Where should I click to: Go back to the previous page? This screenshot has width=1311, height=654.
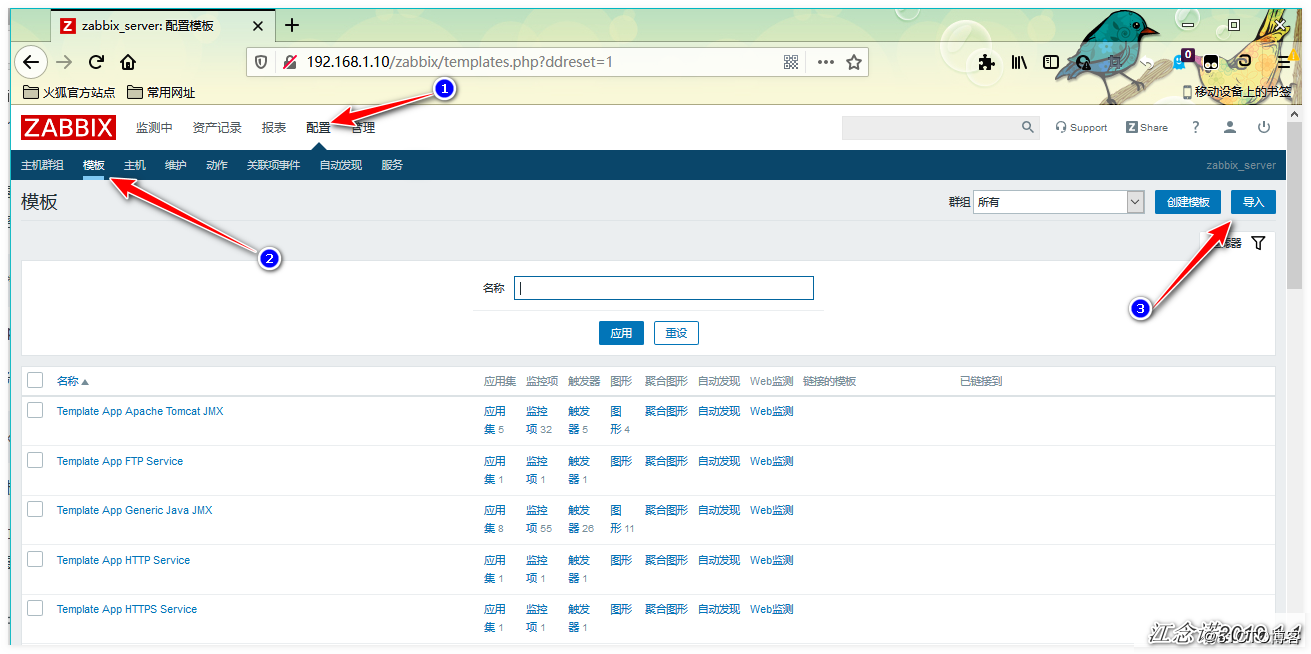(x=31, y=62)
